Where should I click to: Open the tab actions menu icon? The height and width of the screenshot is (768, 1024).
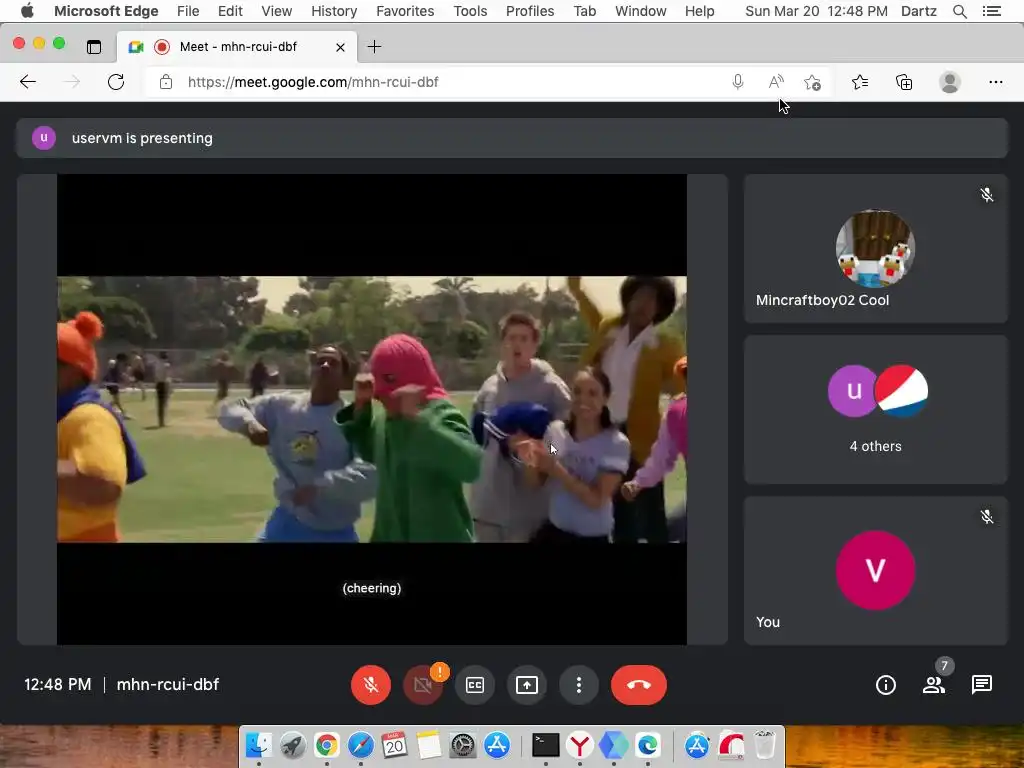point(94,46)
